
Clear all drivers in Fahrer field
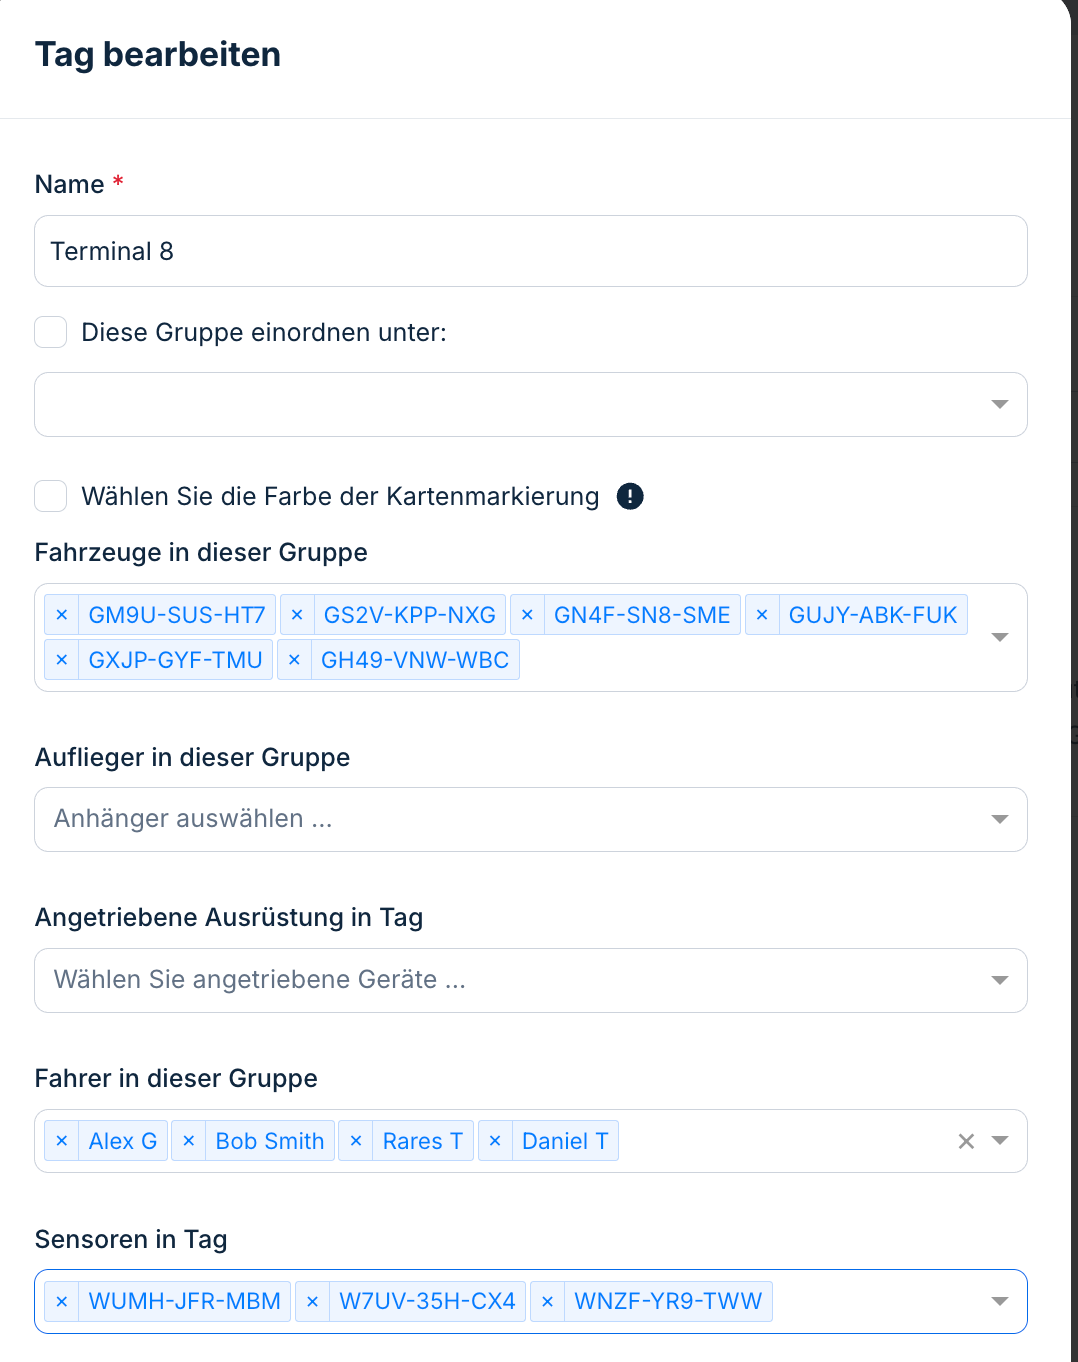(966, 1141)
